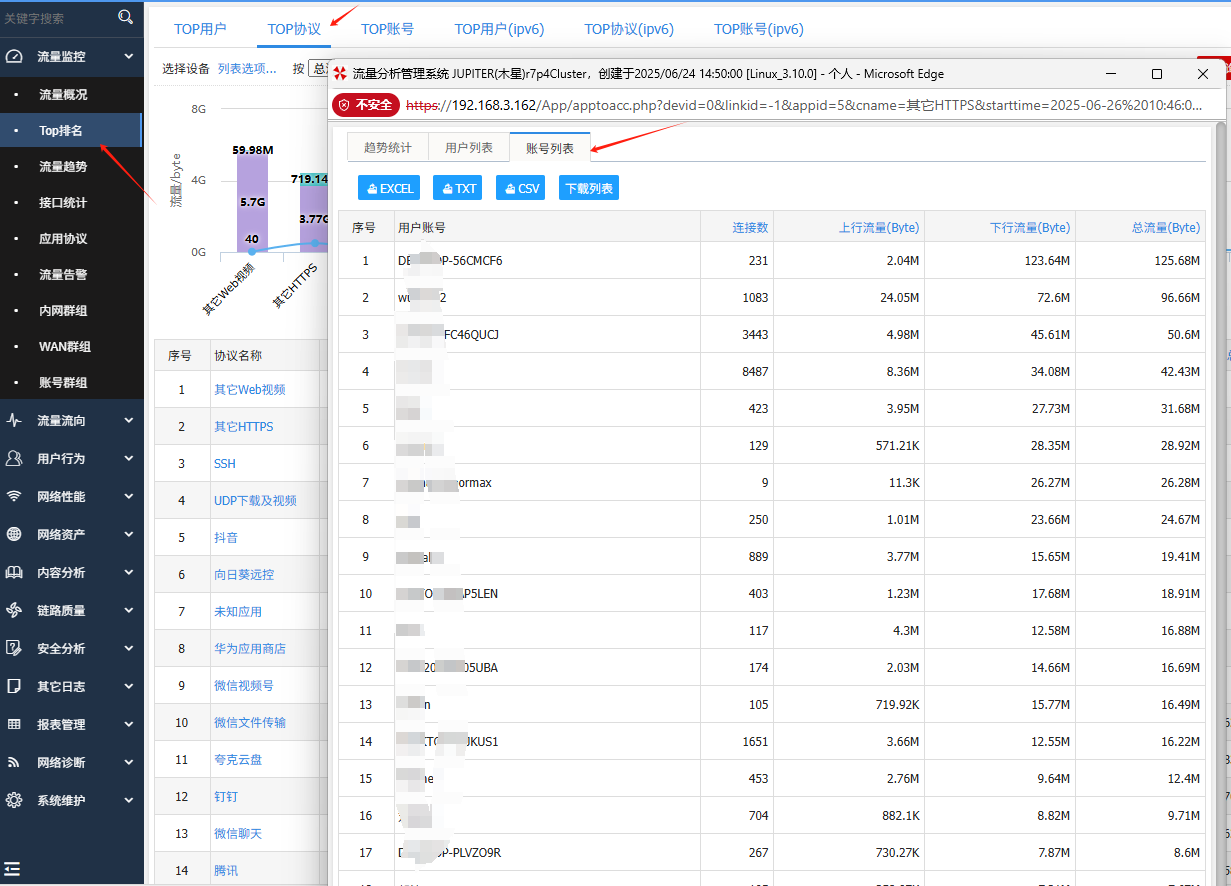Click the search magnifier icon in sidebar
The width and height of the screenshot is (1231, 886).
[x=125, y=17]
